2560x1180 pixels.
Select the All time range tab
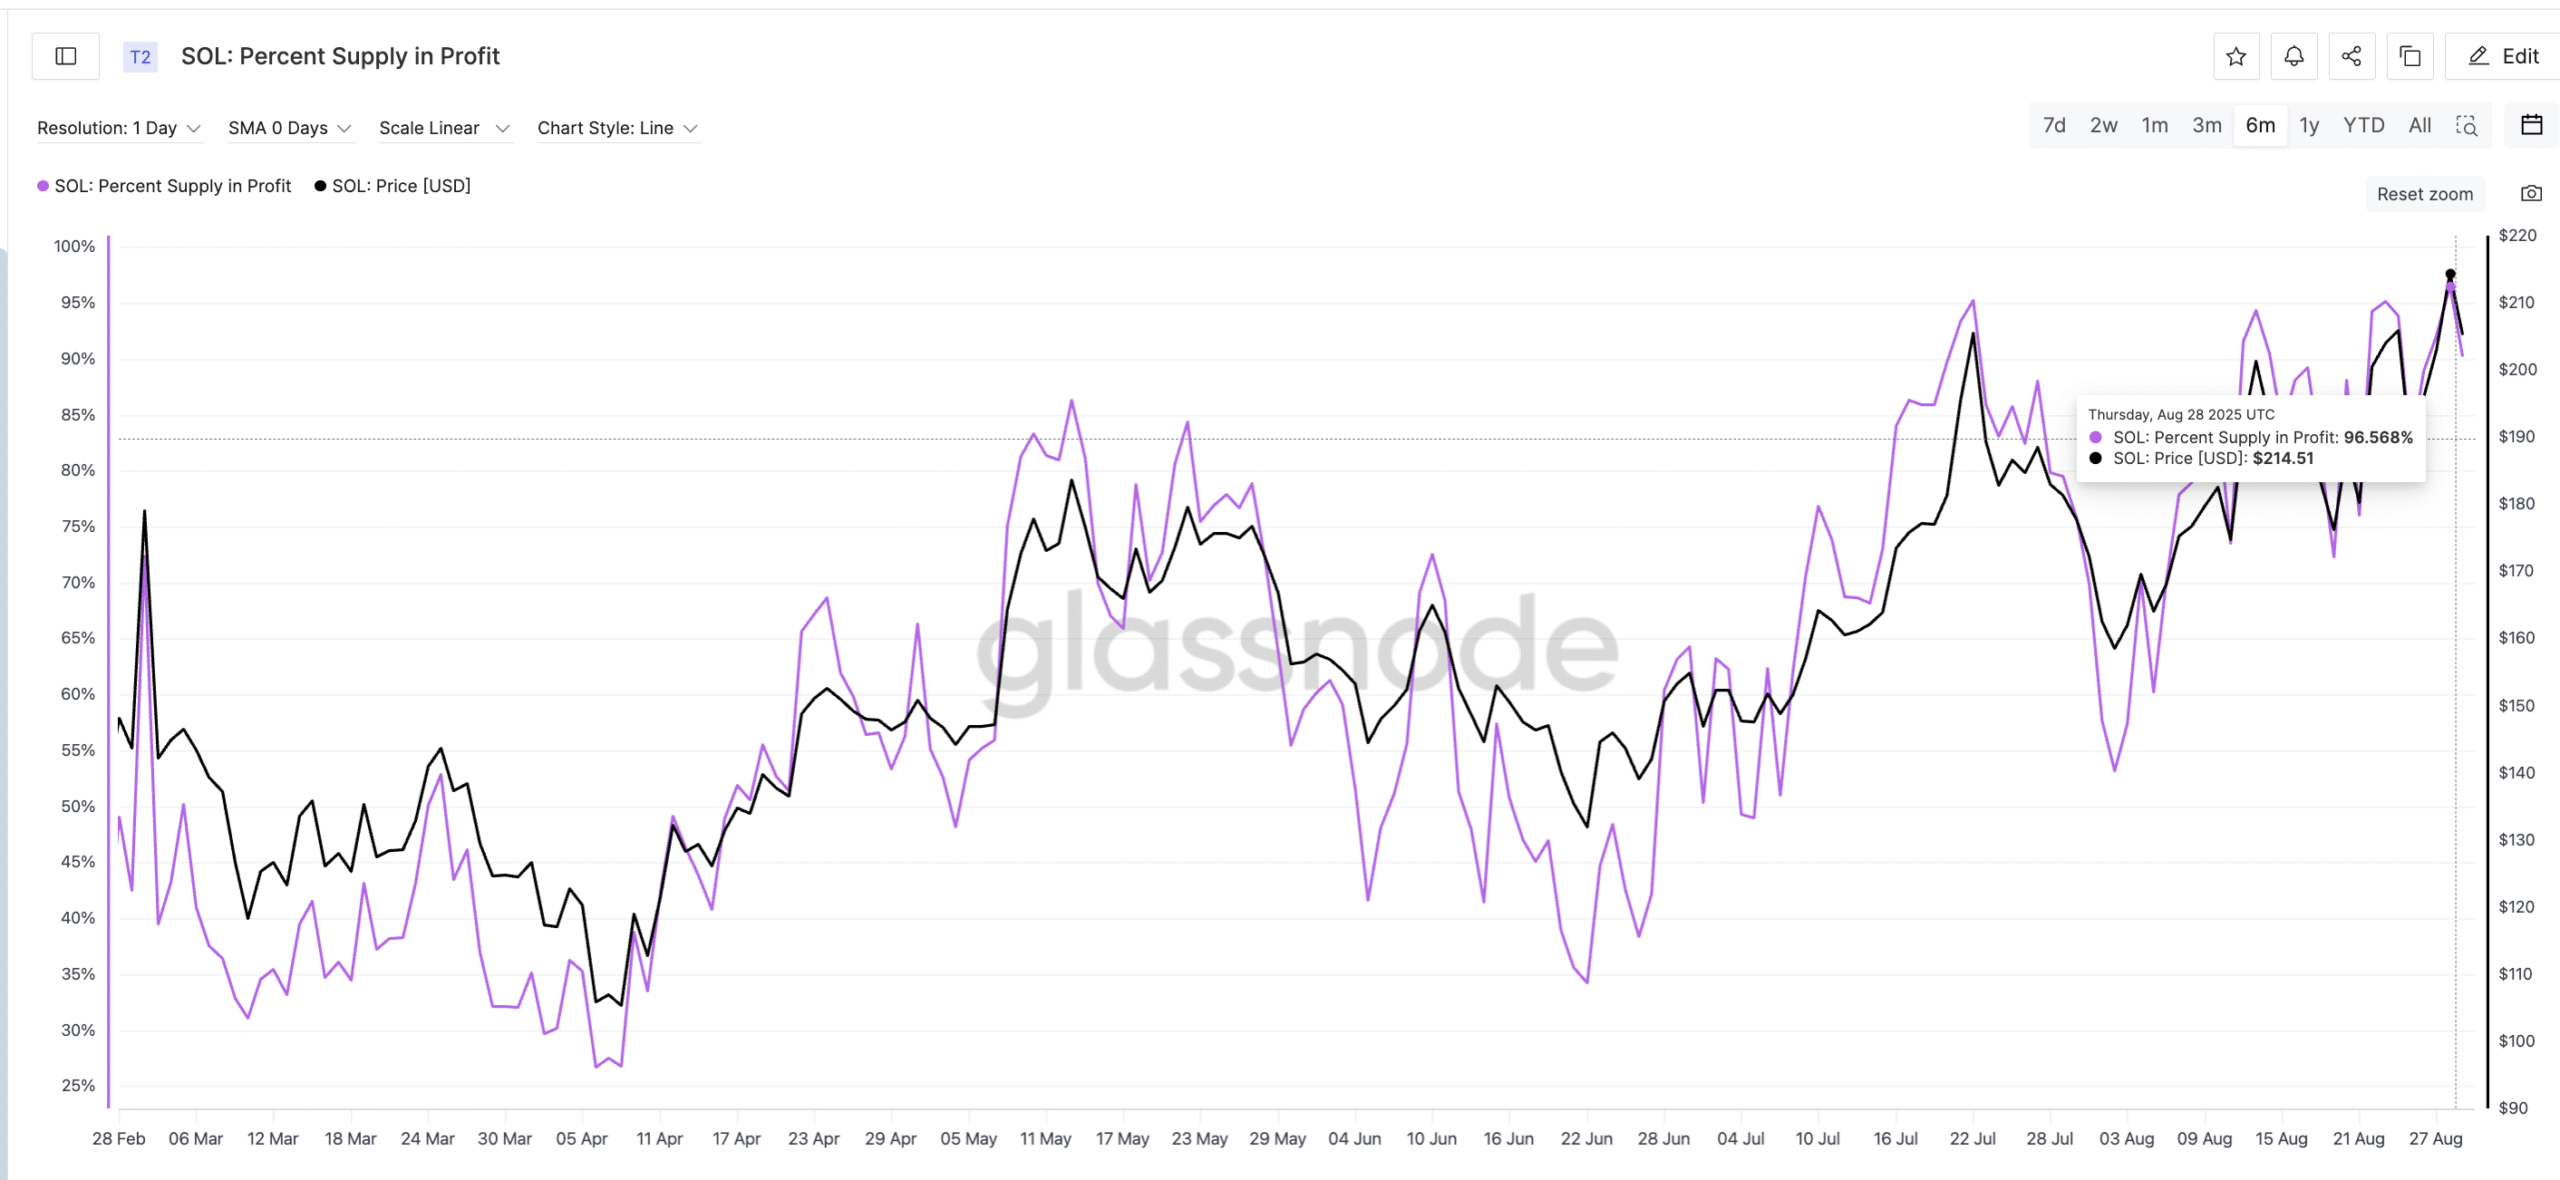tap(2419, 125)
